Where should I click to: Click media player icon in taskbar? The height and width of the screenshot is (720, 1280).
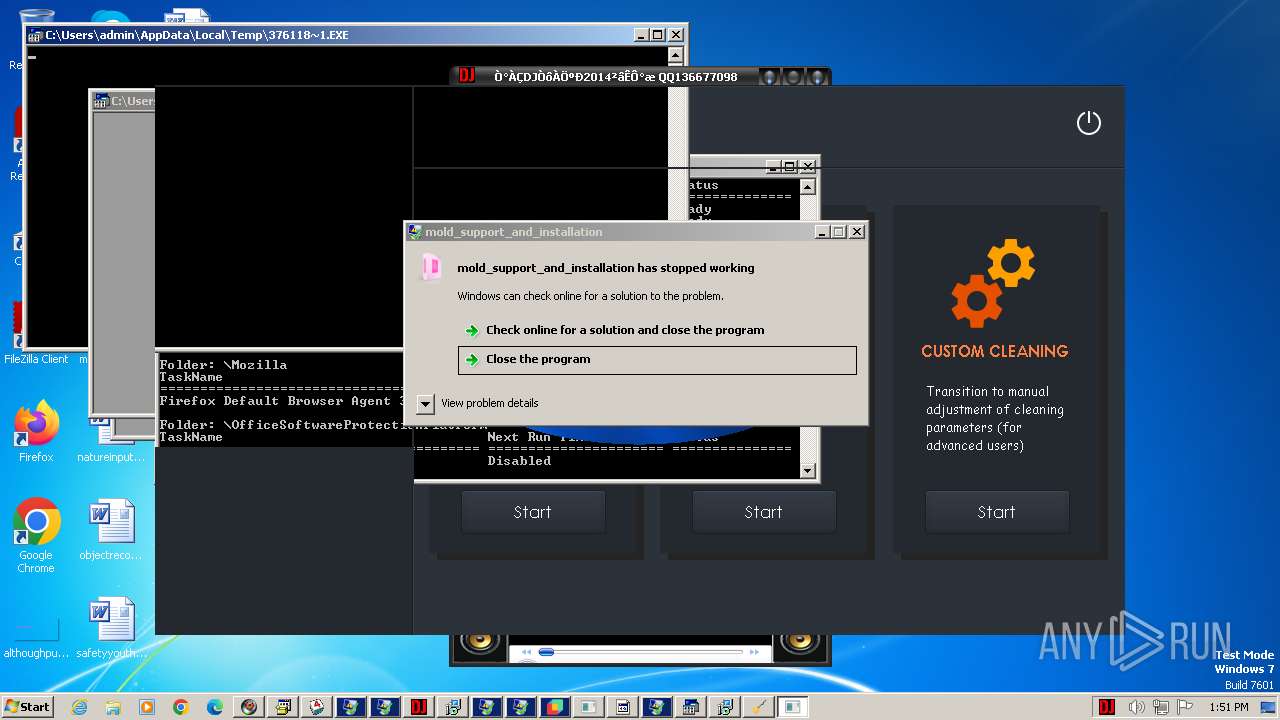coord(147,707)
